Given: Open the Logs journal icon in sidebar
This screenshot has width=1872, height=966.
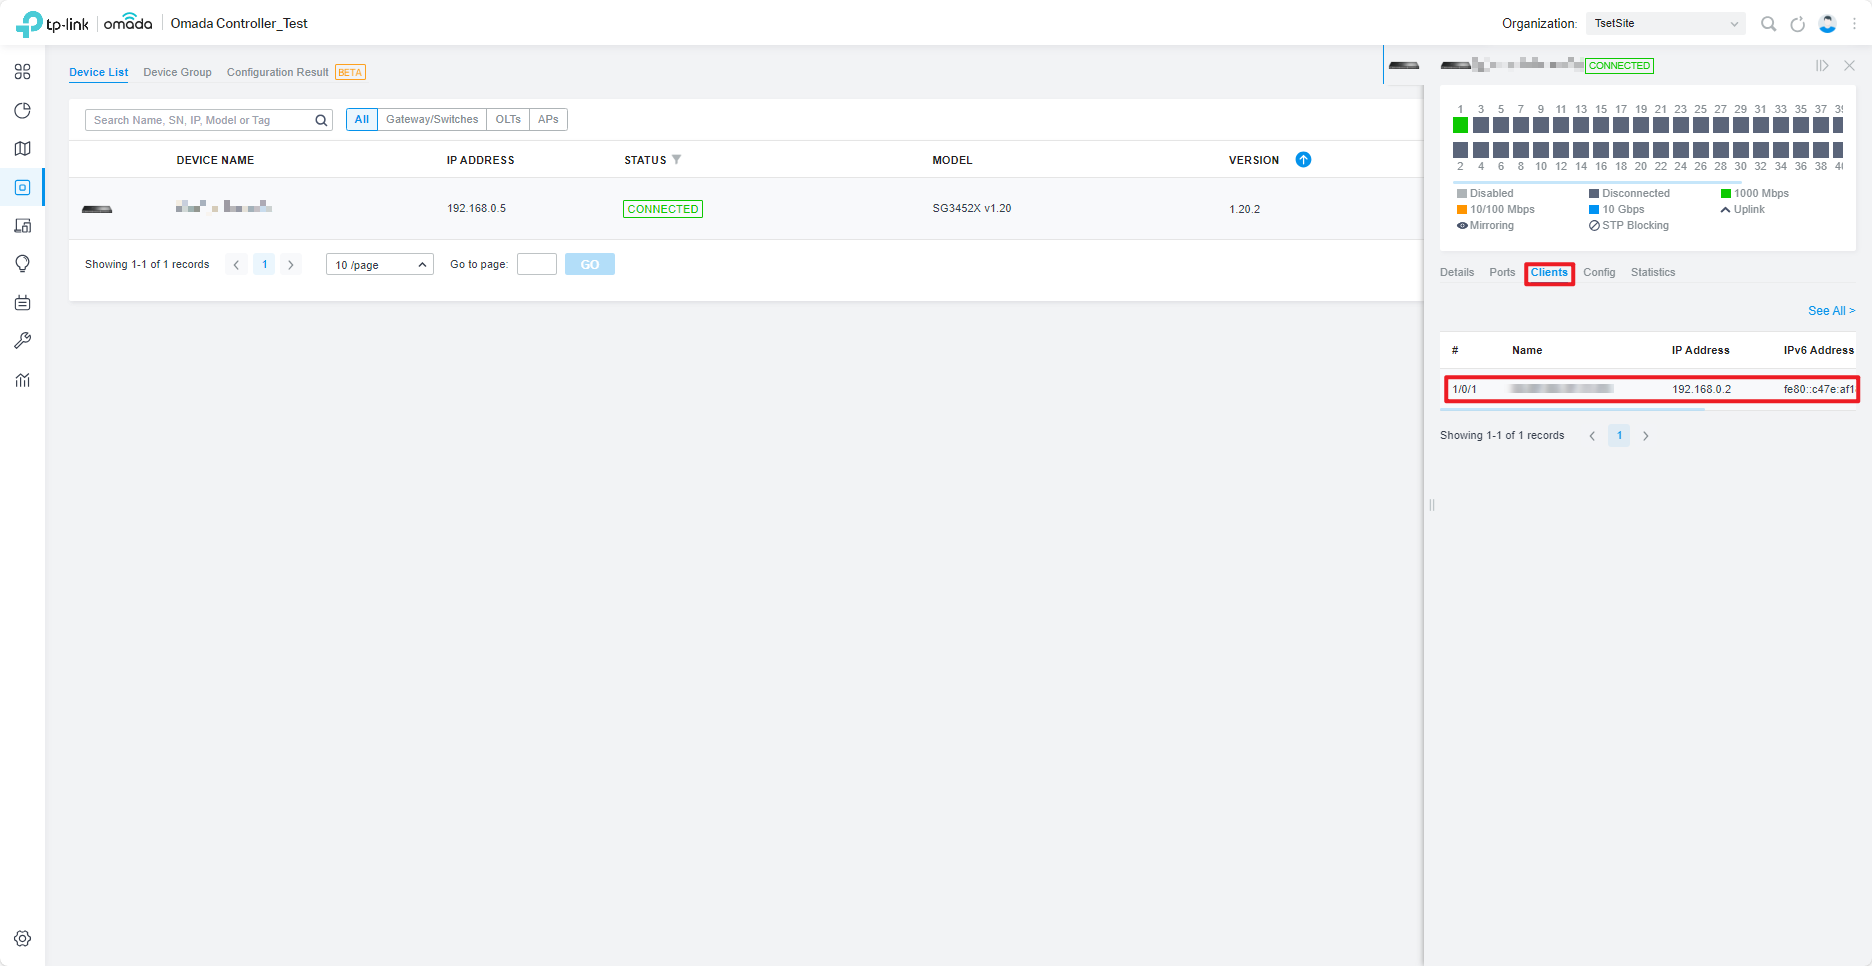Looking at the screenshot, I should tap(22, 302).
